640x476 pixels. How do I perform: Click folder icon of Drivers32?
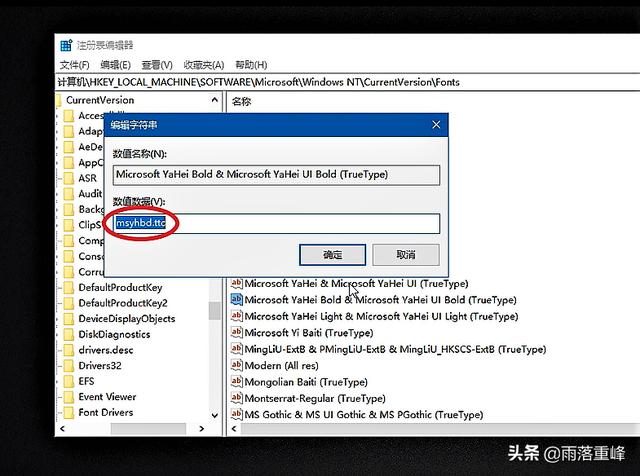click(x=69, y=365)
